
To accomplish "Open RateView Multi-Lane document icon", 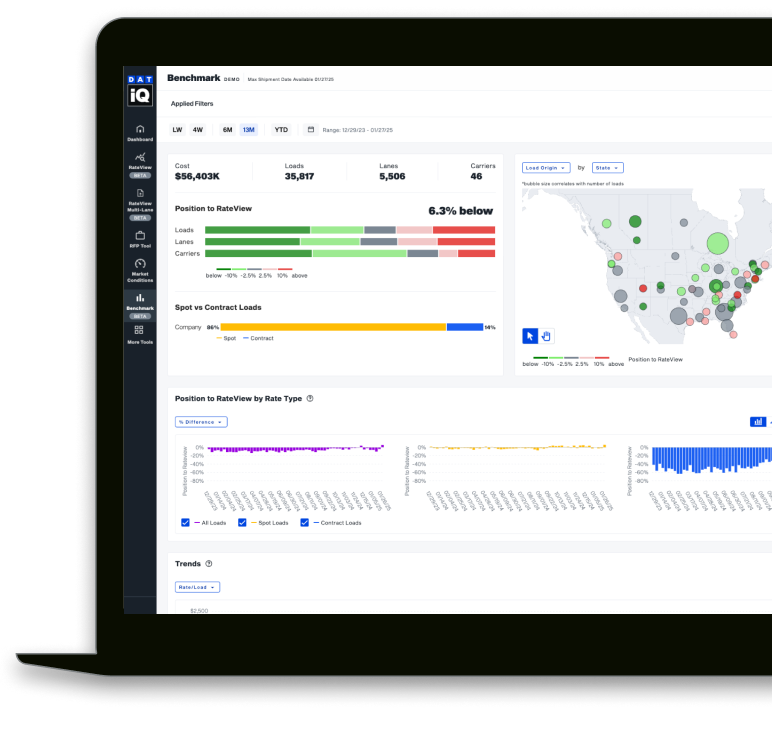I will point(140,194).
